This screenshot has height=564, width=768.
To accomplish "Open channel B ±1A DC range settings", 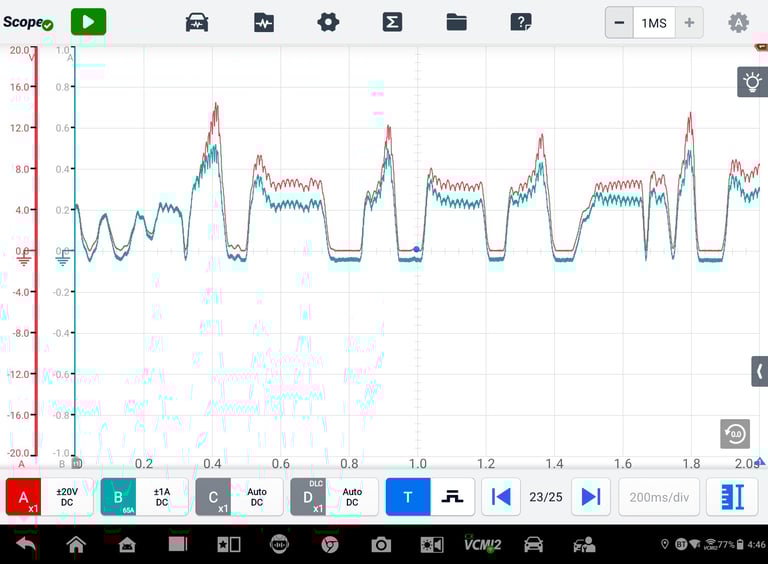I will [x=162, y=497].
